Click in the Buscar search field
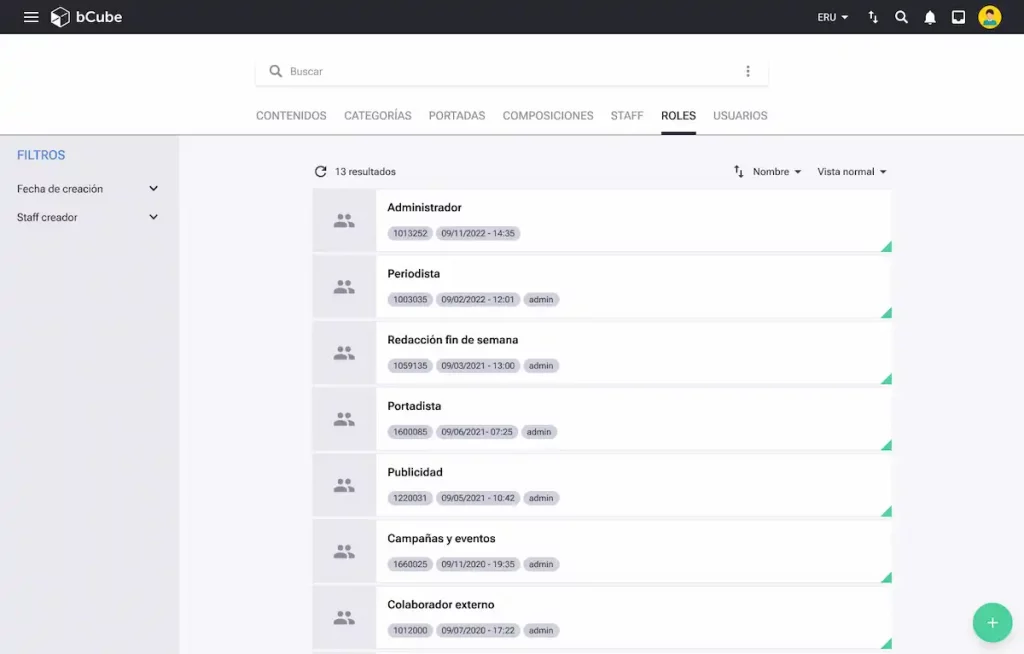The width and height of the screenshot is (1024, 654). click(x=500, y=72)
